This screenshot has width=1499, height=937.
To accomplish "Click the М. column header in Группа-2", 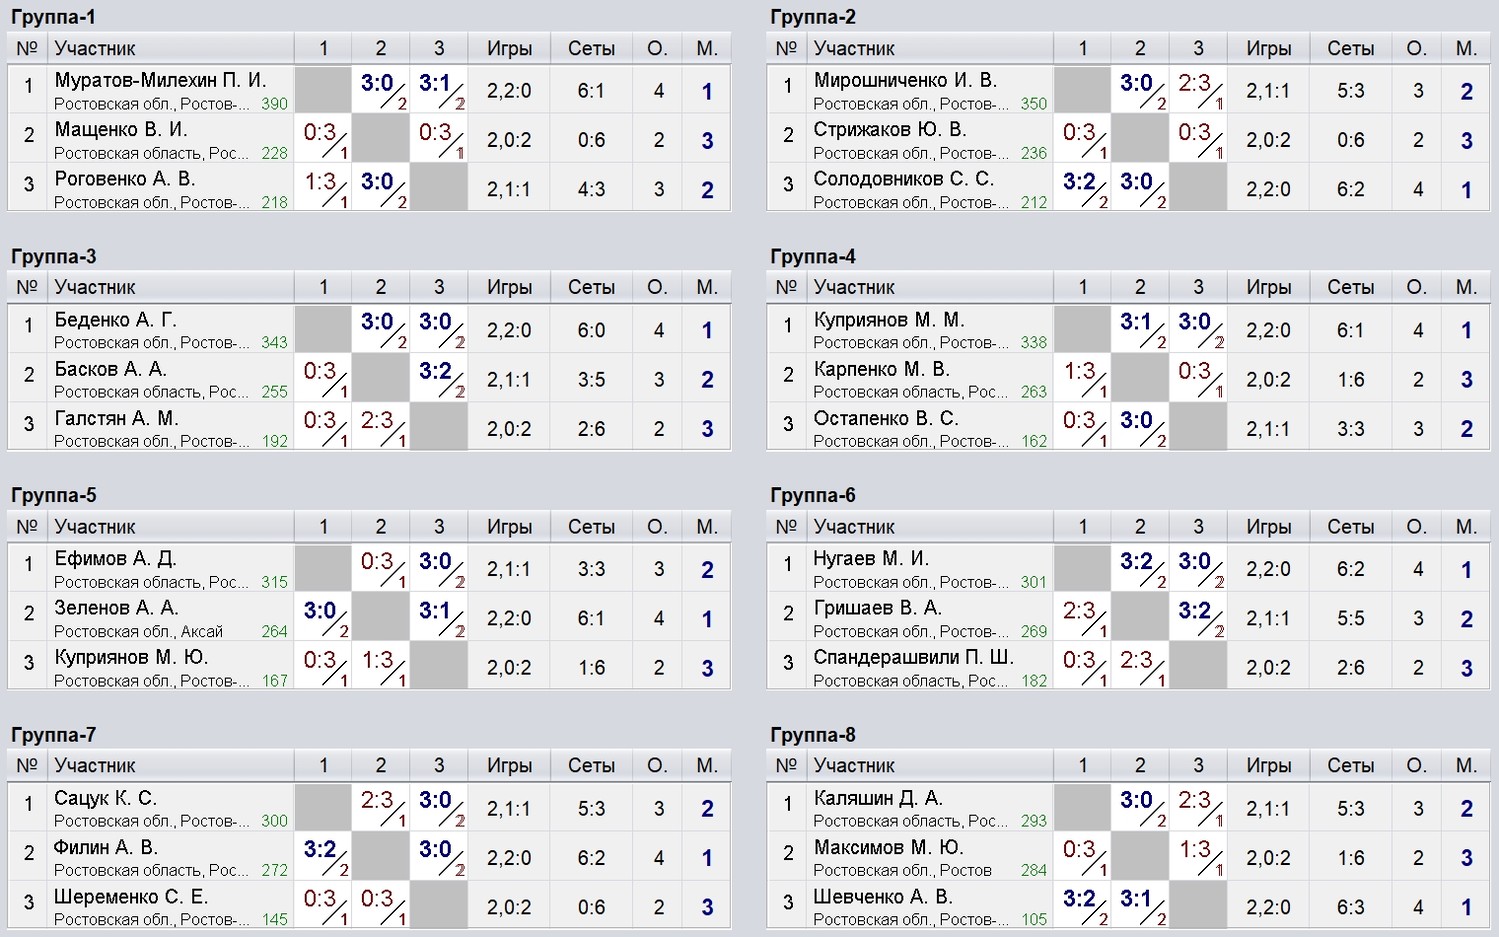I will 1466,48.
